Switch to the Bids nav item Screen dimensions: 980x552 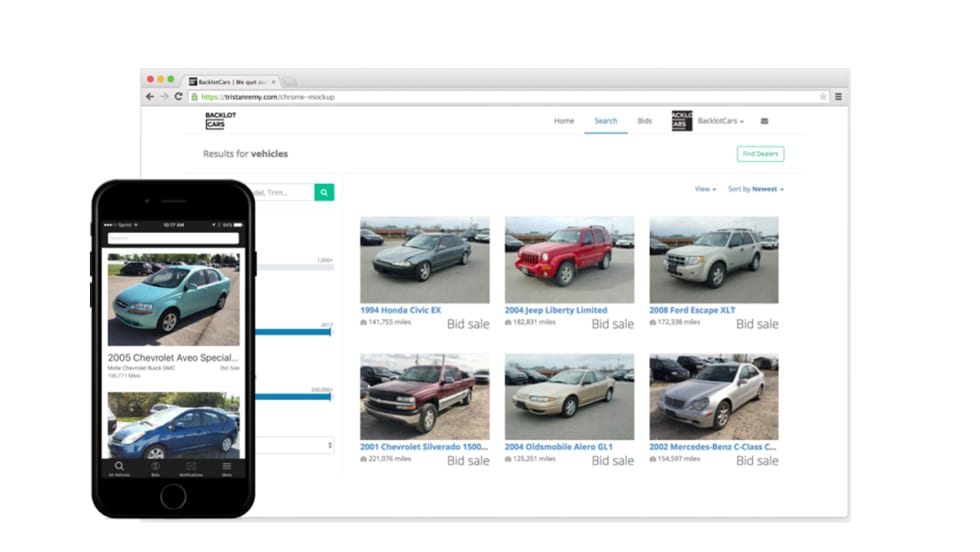[644, 121]
